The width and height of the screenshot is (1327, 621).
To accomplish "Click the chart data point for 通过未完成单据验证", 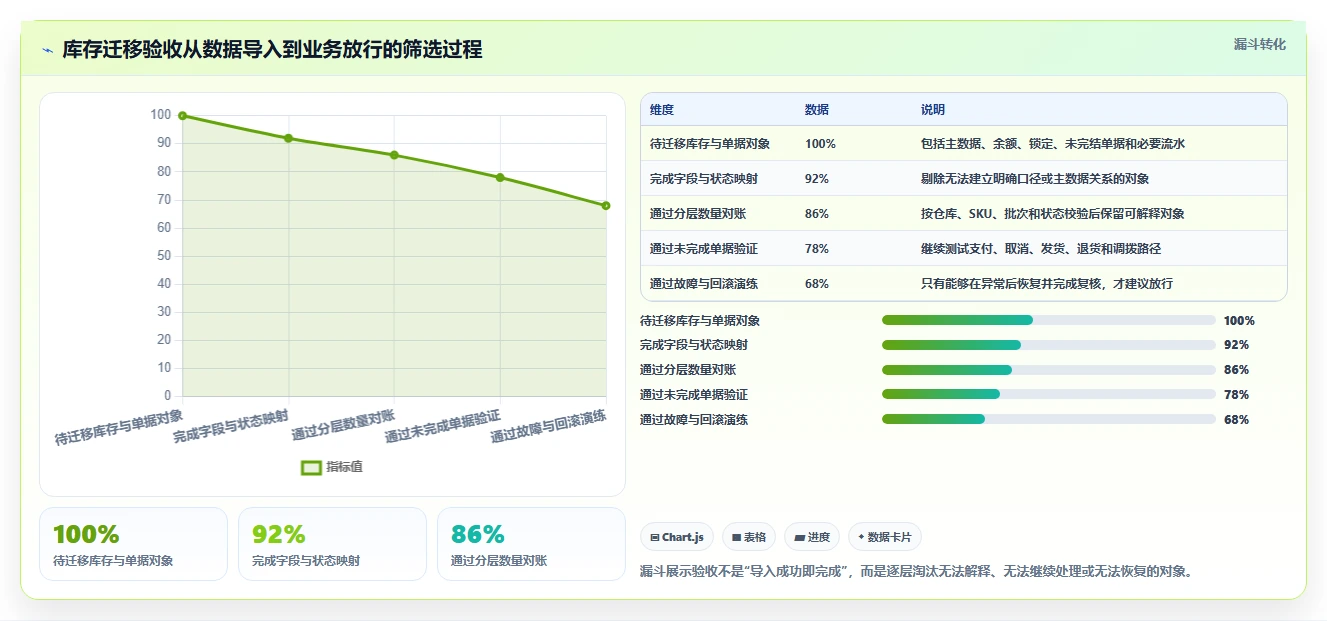I will 500,177.
